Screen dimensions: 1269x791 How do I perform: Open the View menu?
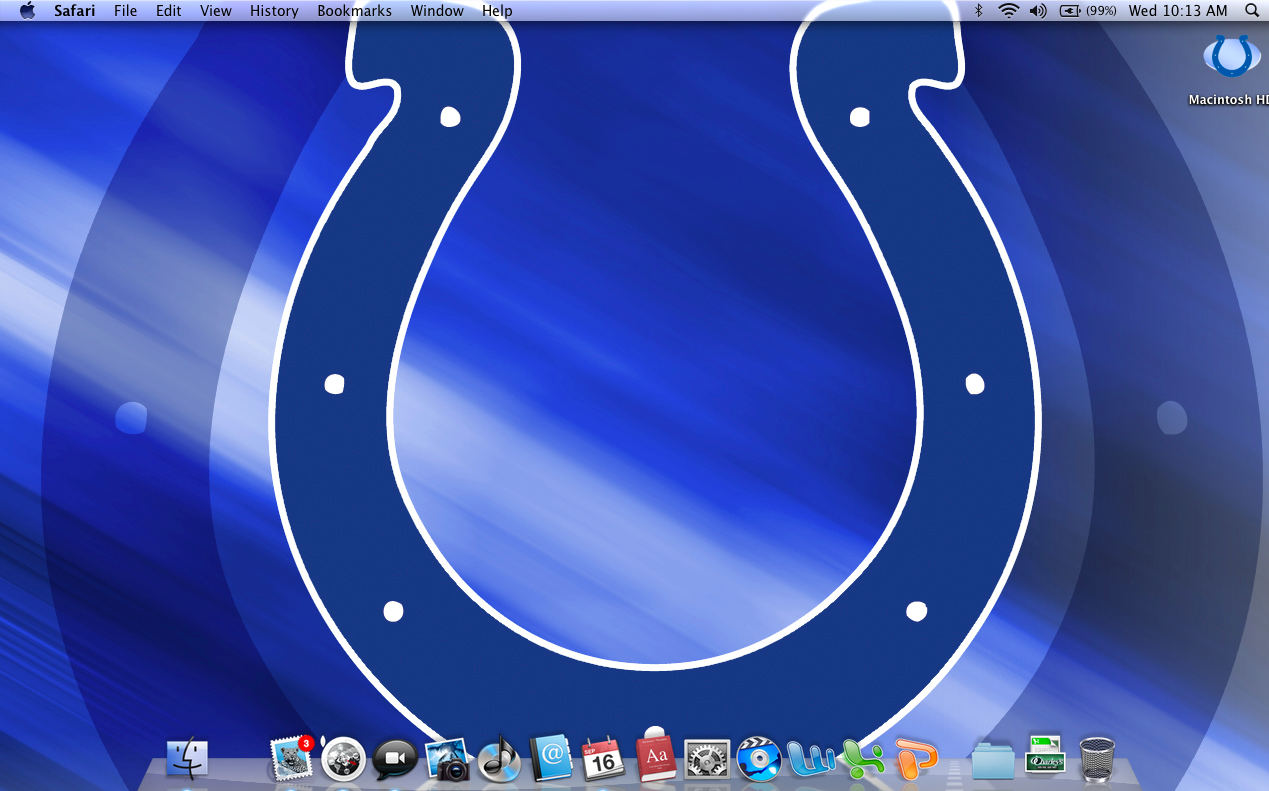216,11
